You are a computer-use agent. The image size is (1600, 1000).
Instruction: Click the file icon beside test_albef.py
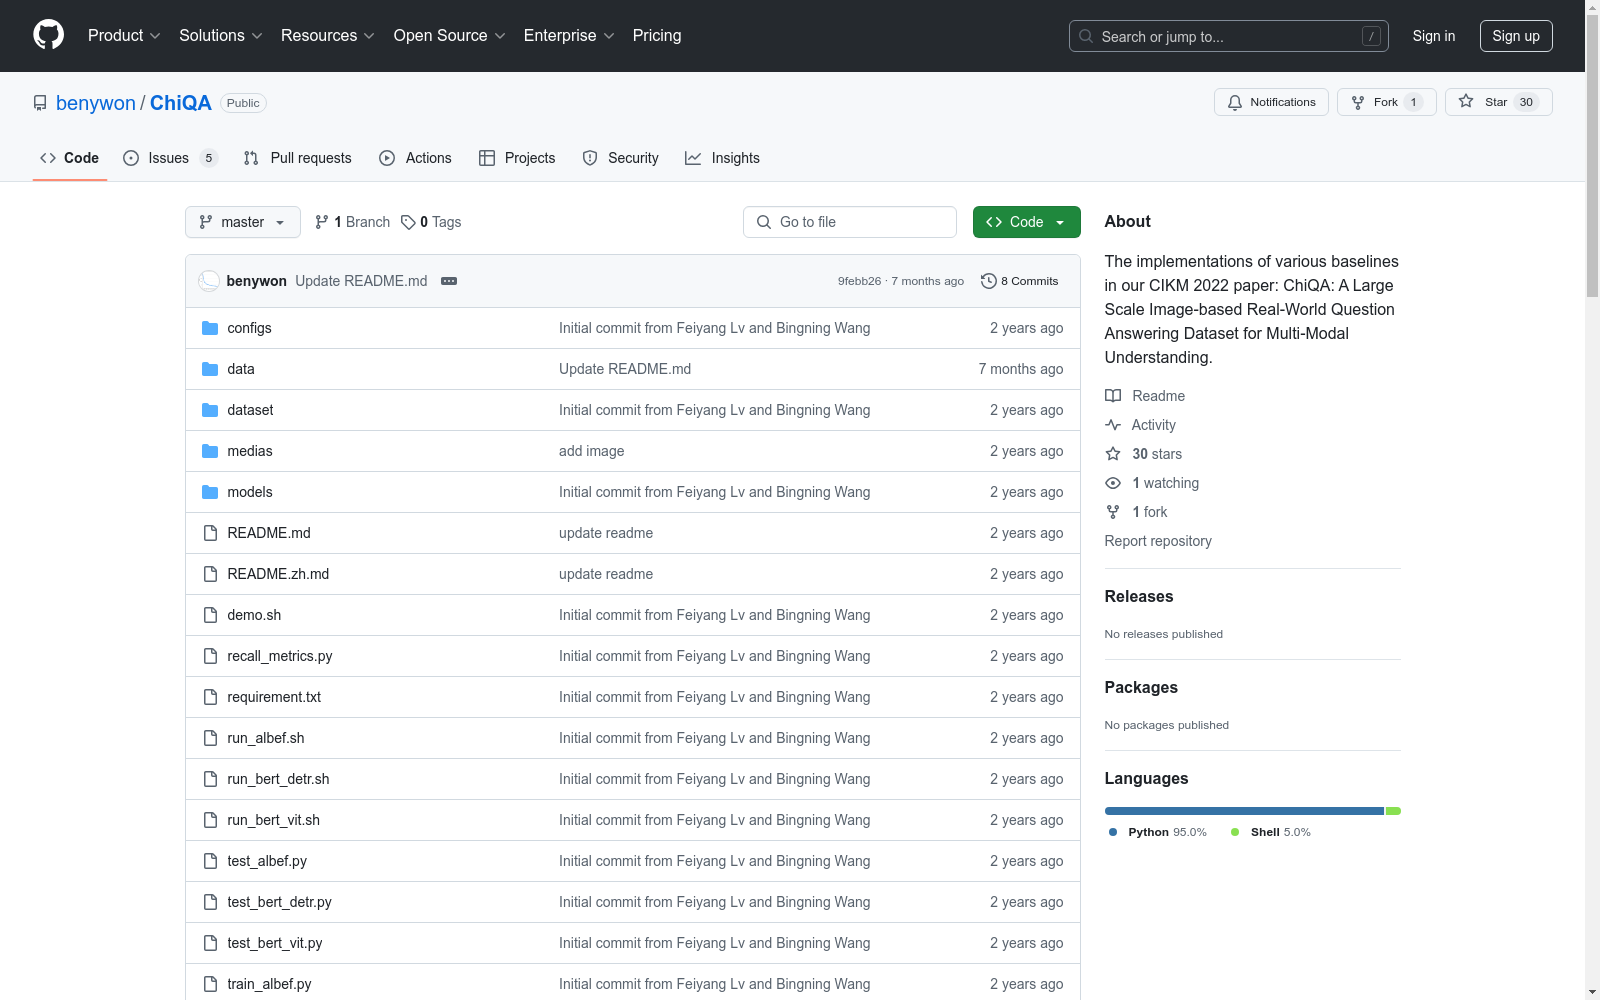[210, 861]
